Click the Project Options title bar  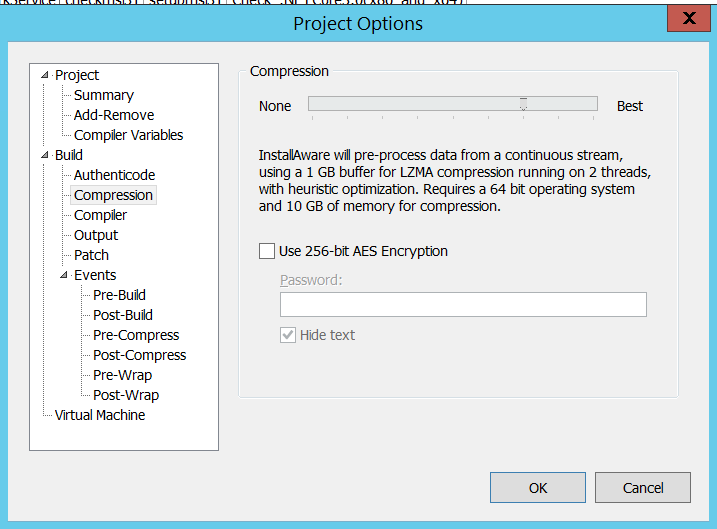[358, 23]
